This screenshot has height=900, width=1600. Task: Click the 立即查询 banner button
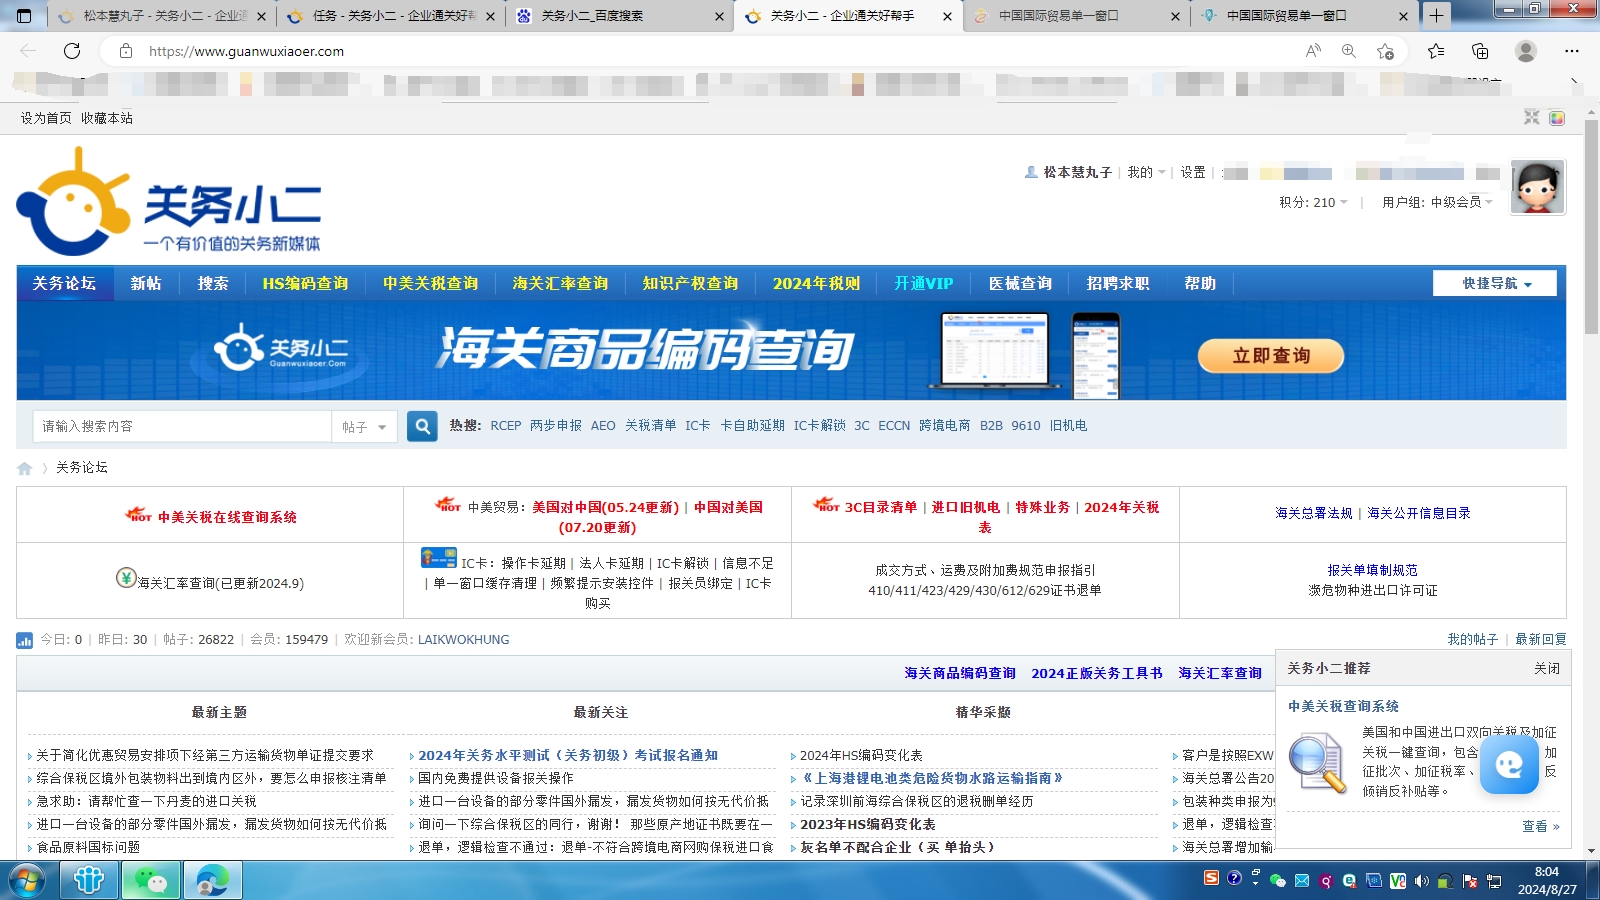pos(1271,356)
